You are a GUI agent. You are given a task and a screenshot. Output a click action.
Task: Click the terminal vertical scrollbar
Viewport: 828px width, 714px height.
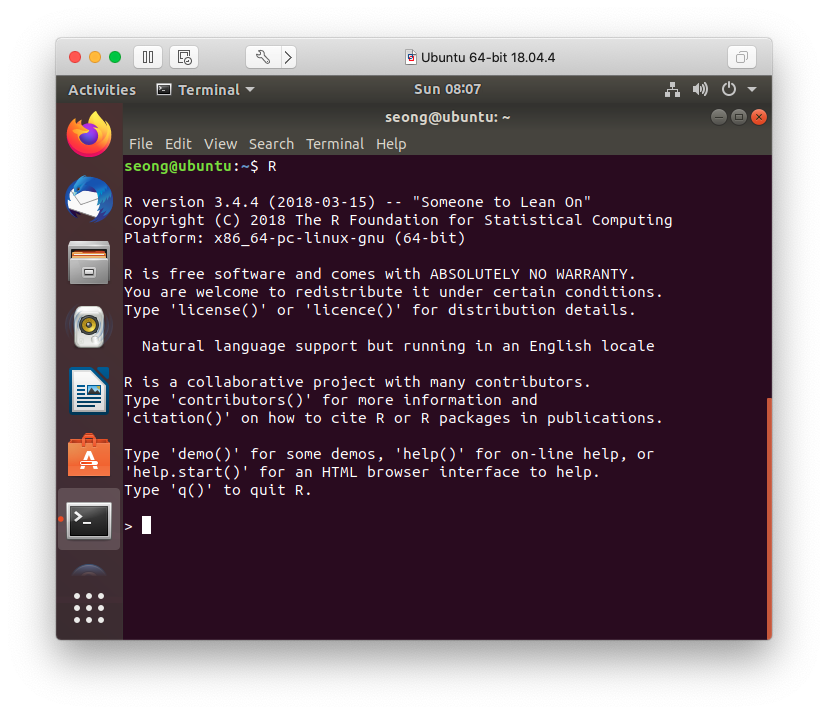(x=769, y=519)
